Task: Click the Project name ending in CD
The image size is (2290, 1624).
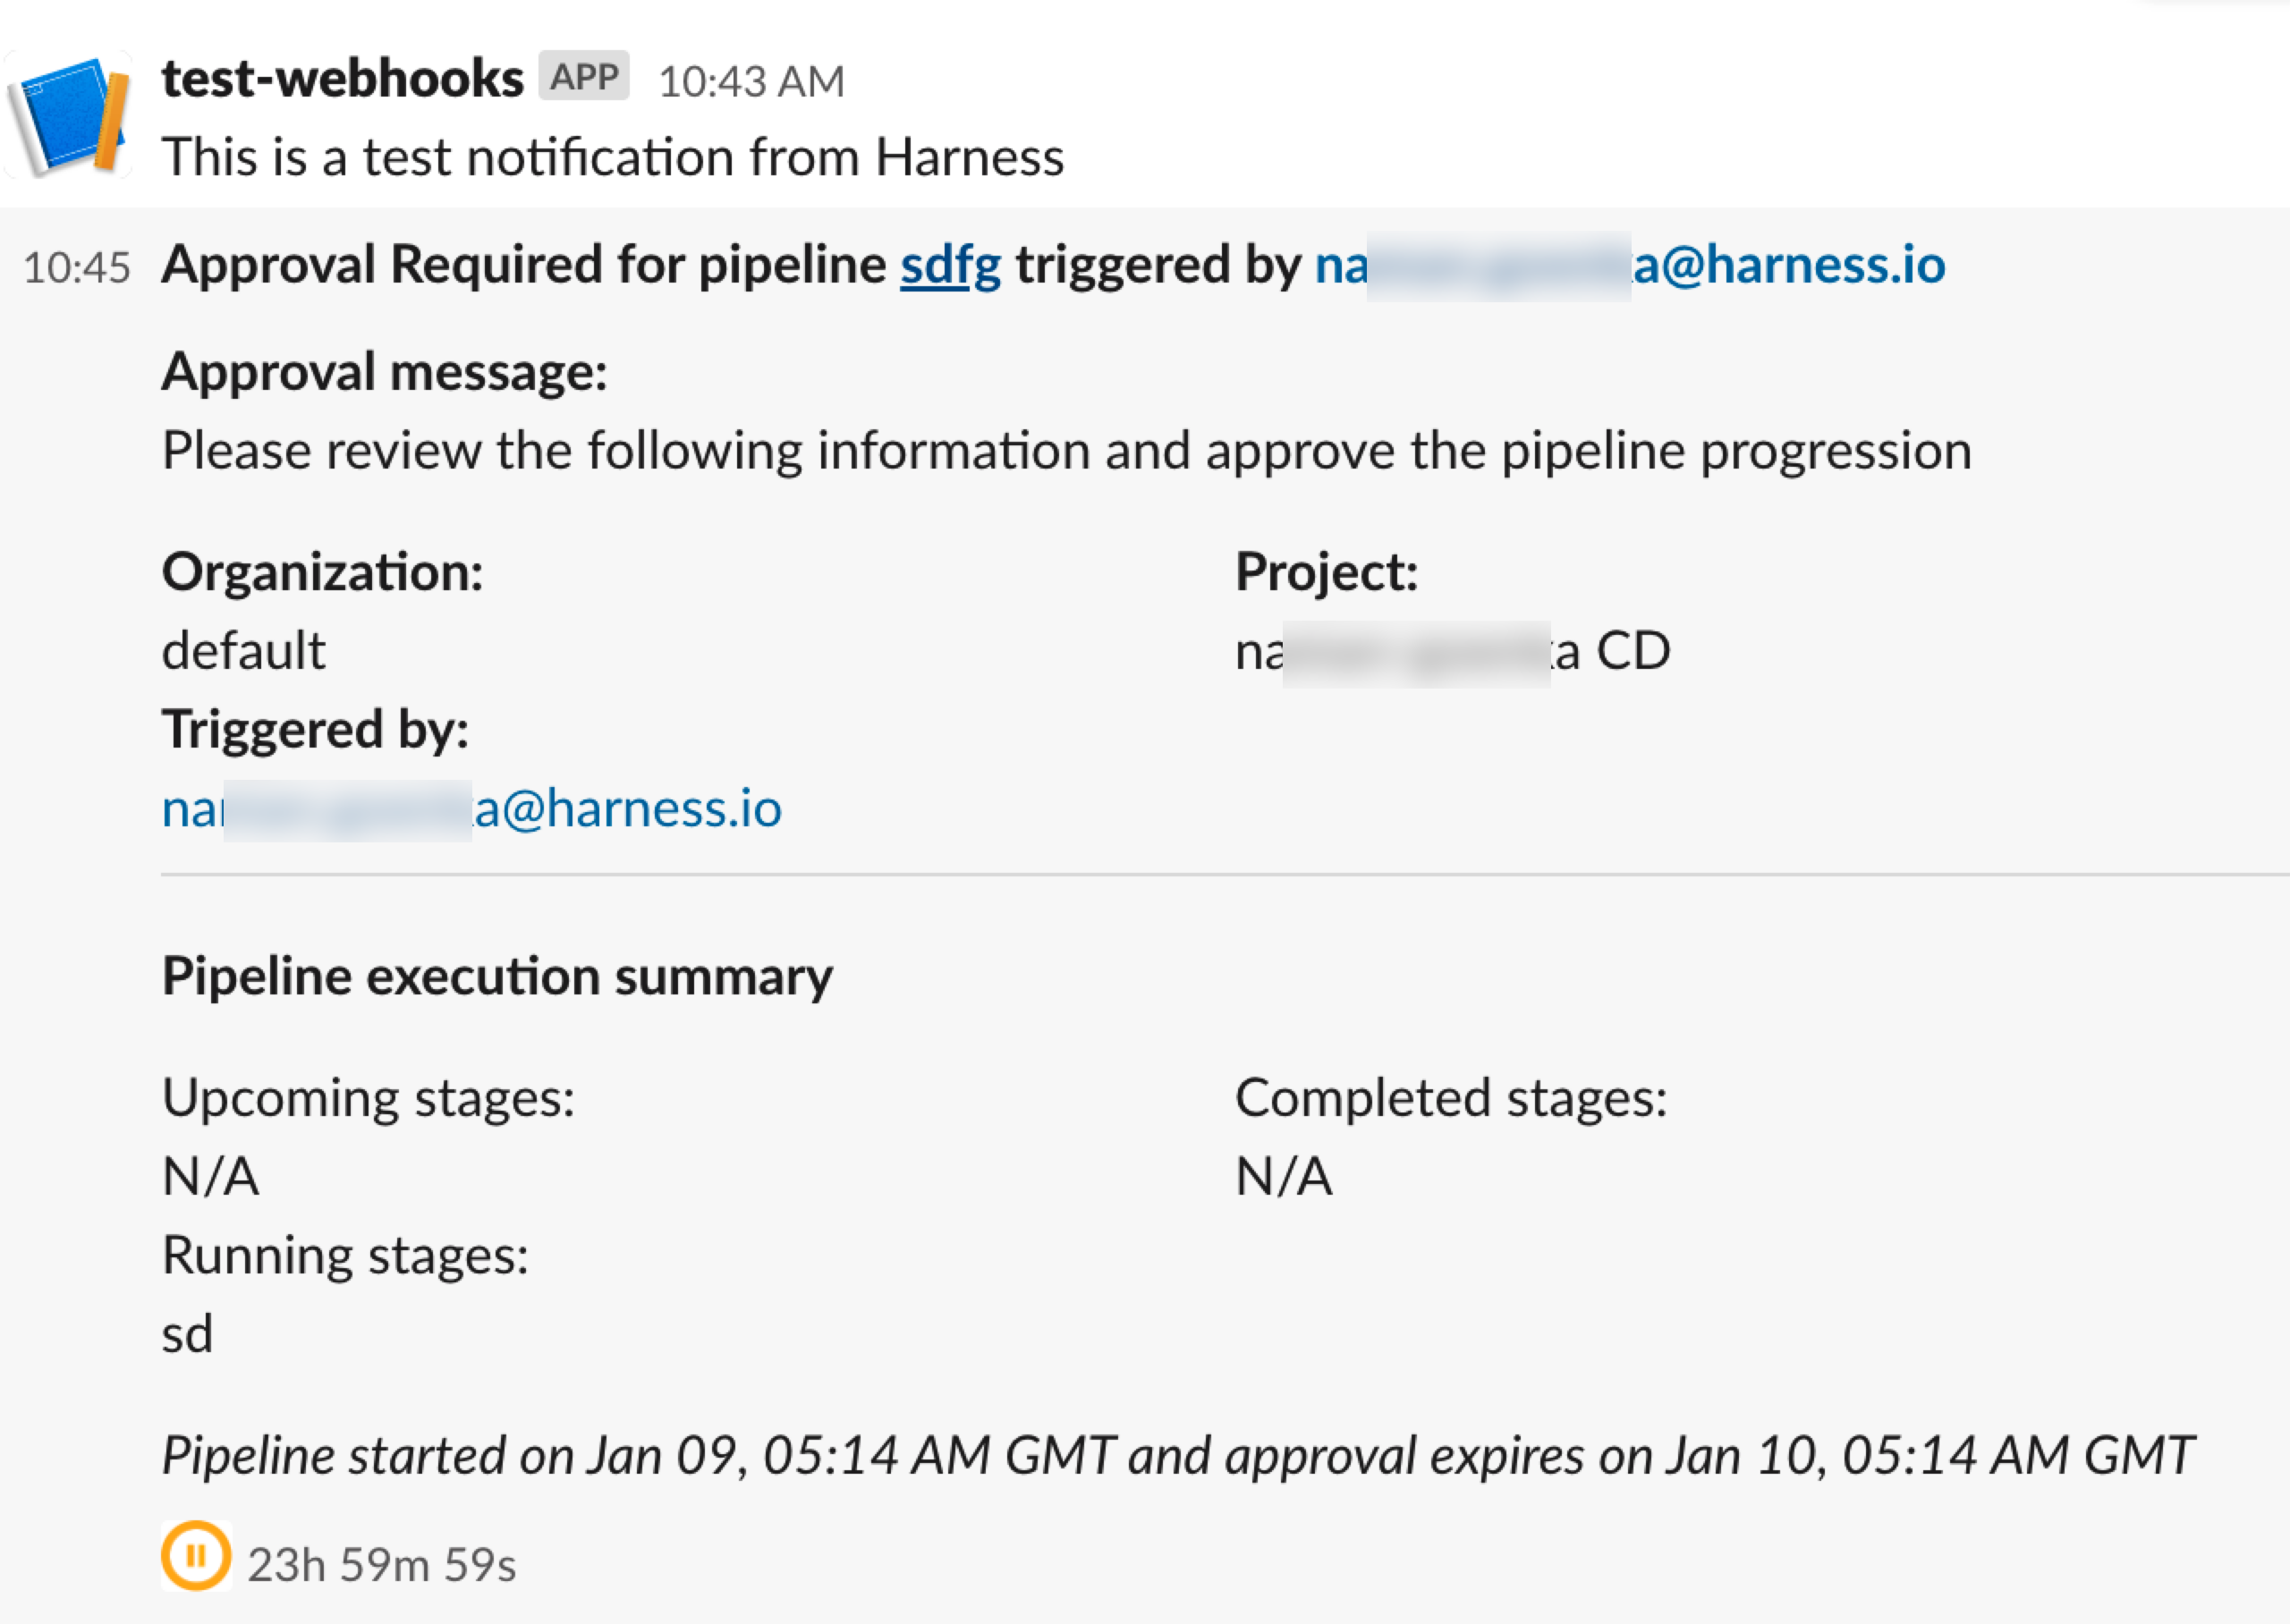Action: click(x=1452, y=651)
